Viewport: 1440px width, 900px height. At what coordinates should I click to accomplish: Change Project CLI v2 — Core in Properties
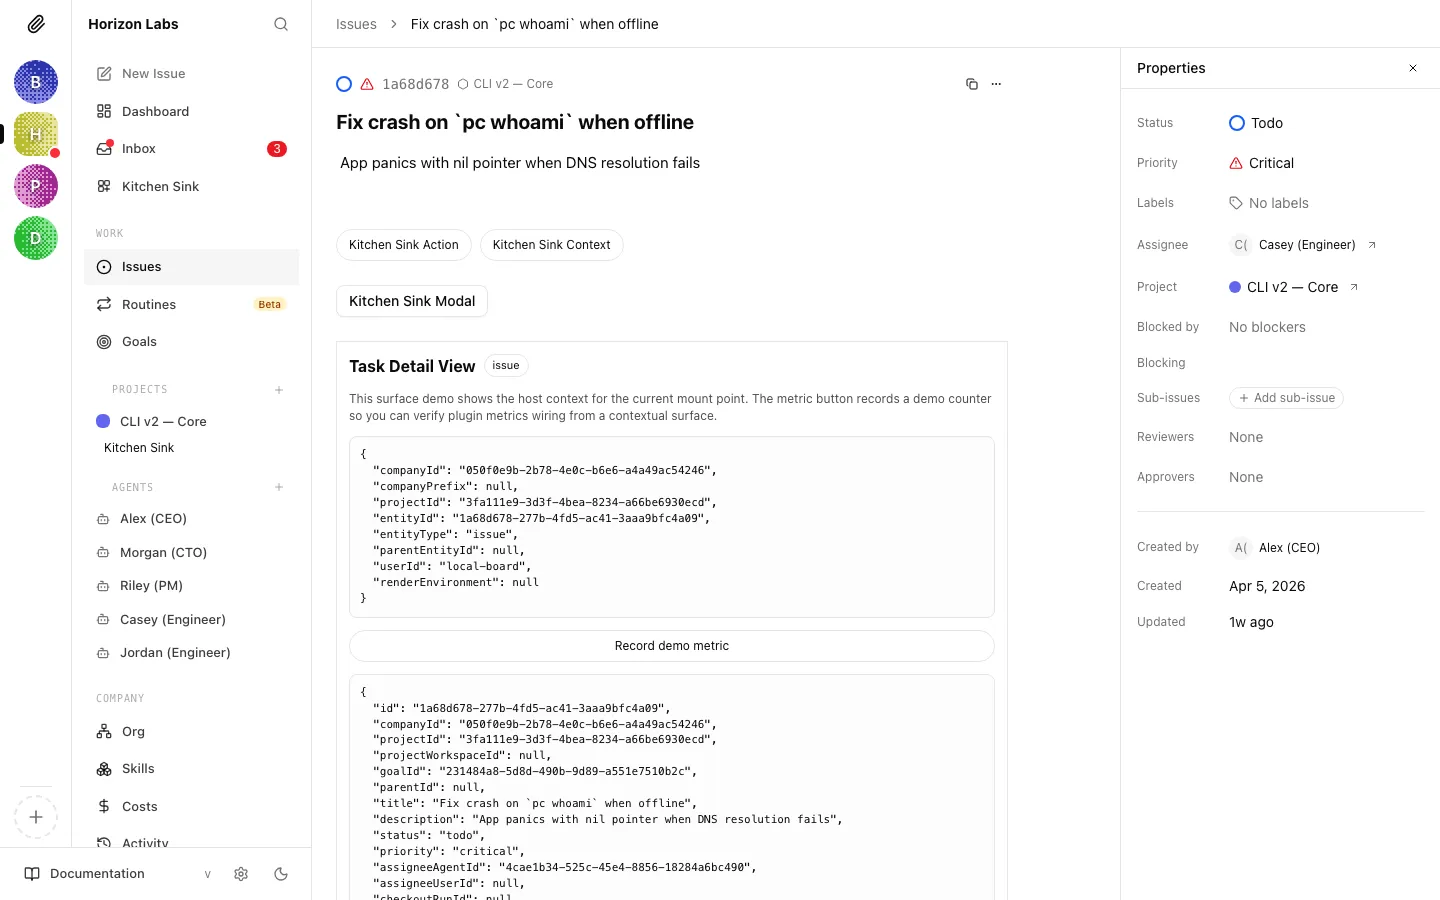[1283, 287]
